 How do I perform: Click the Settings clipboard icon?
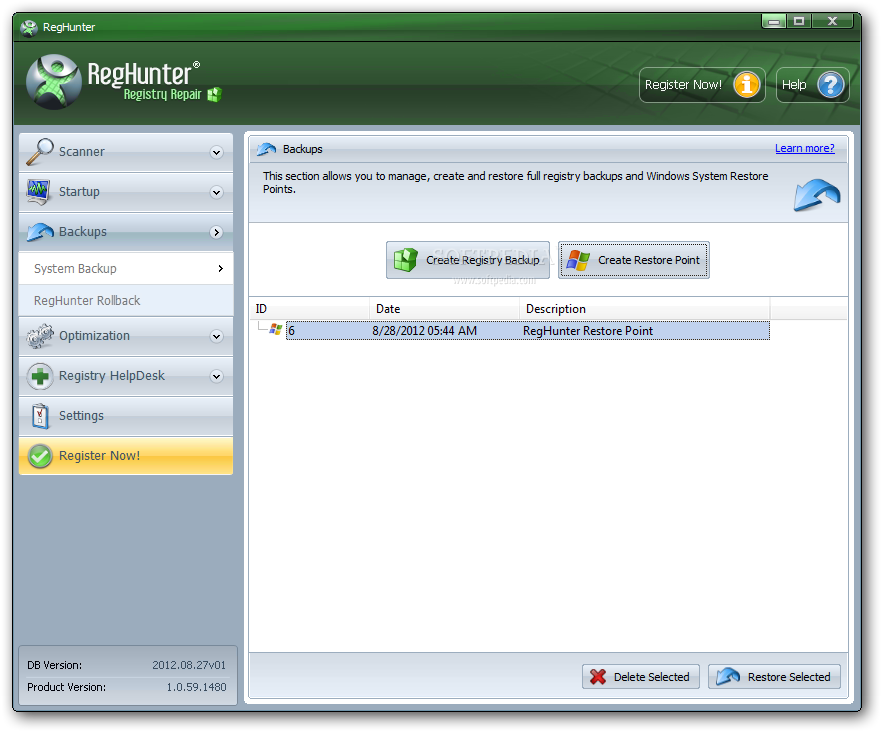point(40,416)
